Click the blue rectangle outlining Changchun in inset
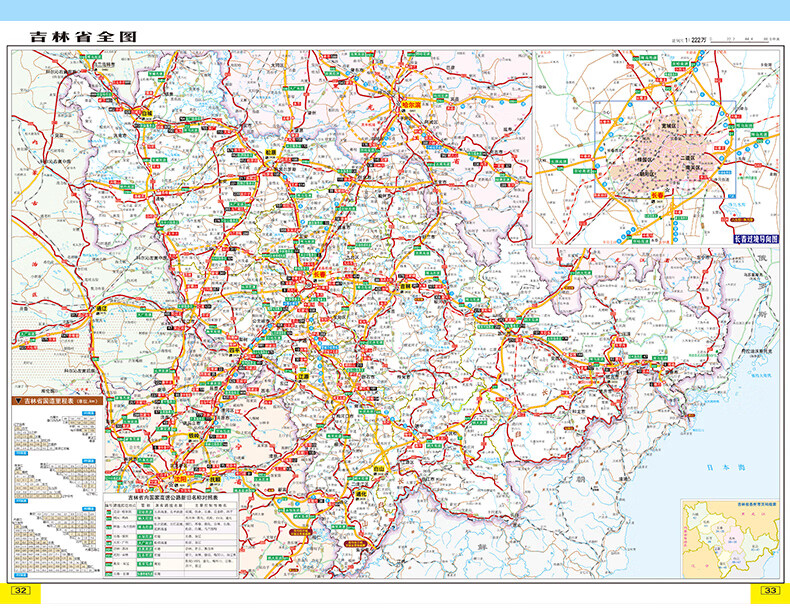This screenshot has width=790, height=610. pos(665,149)
